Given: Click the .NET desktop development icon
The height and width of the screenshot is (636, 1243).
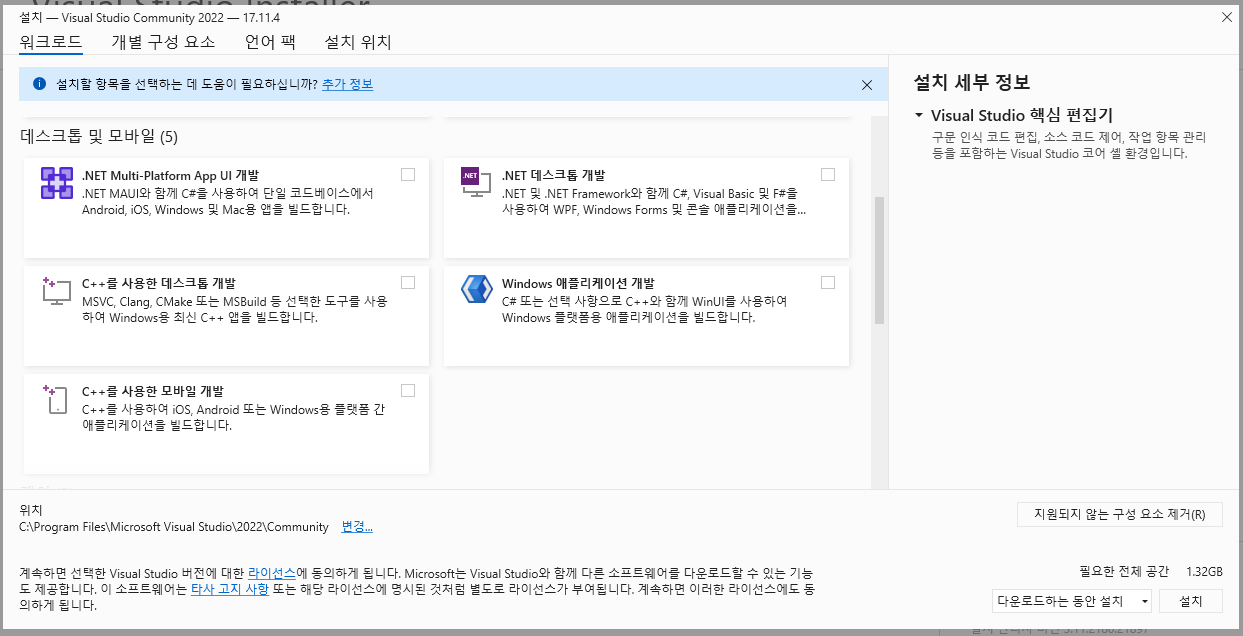Looking at the screenshot, I should tap(476, 181).
